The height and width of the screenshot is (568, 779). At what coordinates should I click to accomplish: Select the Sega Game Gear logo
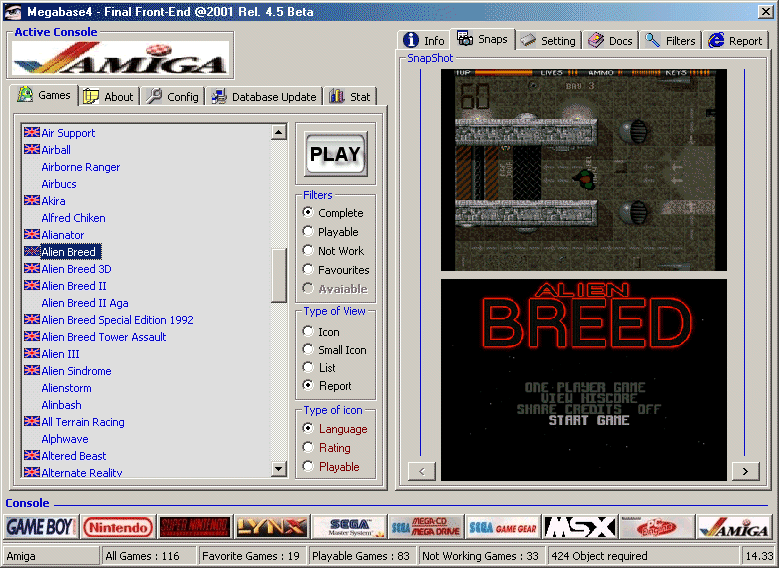[503, 527]
